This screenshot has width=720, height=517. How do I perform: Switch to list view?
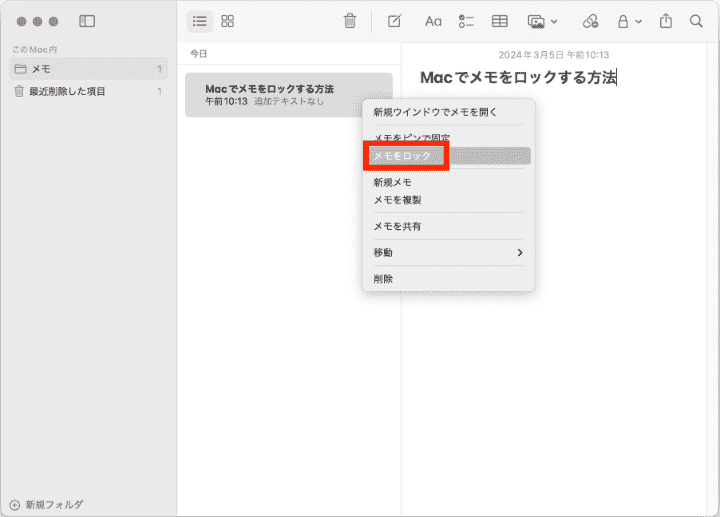click(x=200, y=21)
